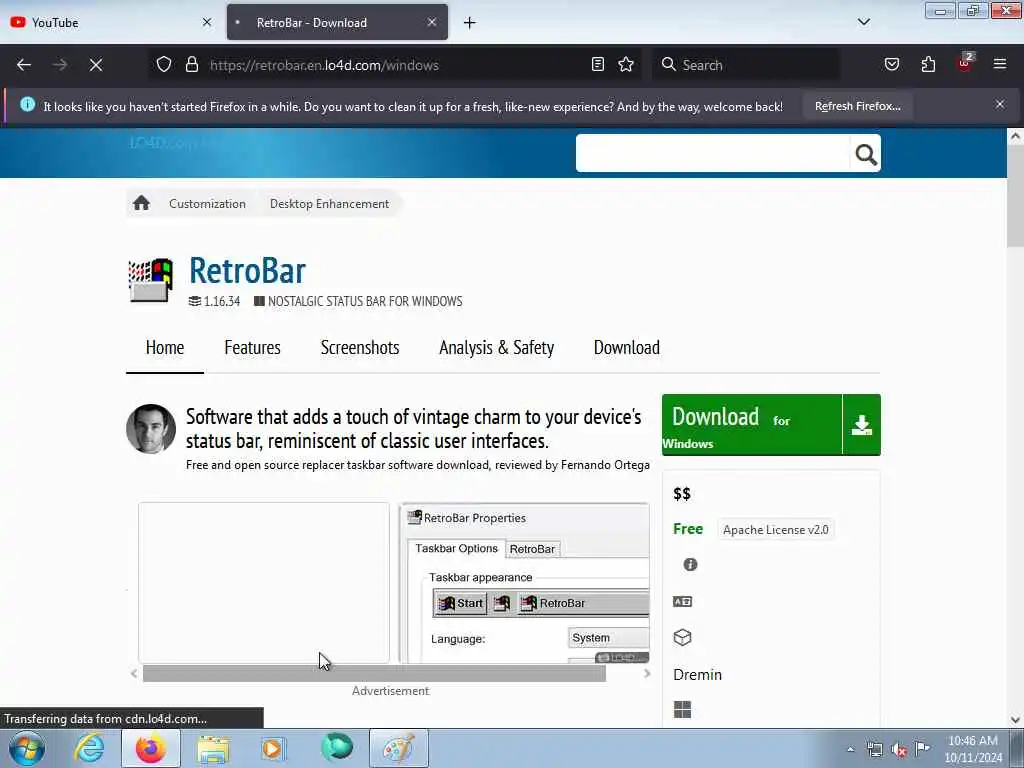This screenshot has width=1024, height=768.
Task: Click the muted volume tray icon
Action: tap(899, 749)
